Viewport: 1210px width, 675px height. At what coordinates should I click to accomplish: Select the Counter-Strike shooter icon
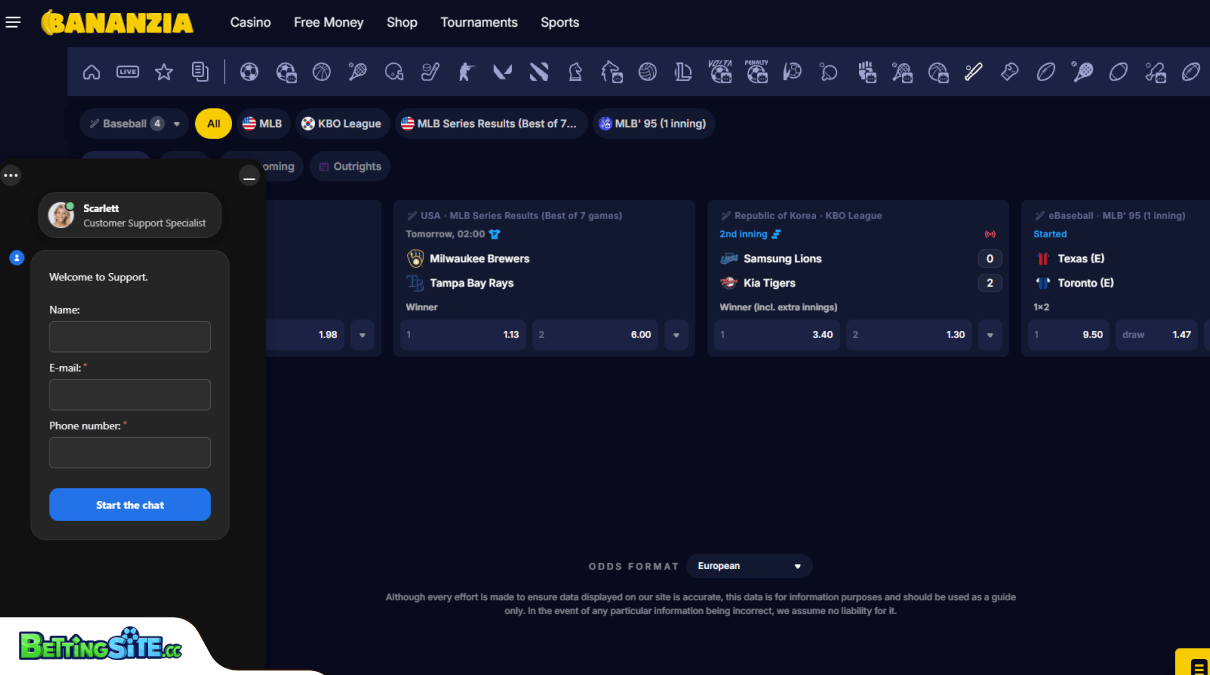466,72
